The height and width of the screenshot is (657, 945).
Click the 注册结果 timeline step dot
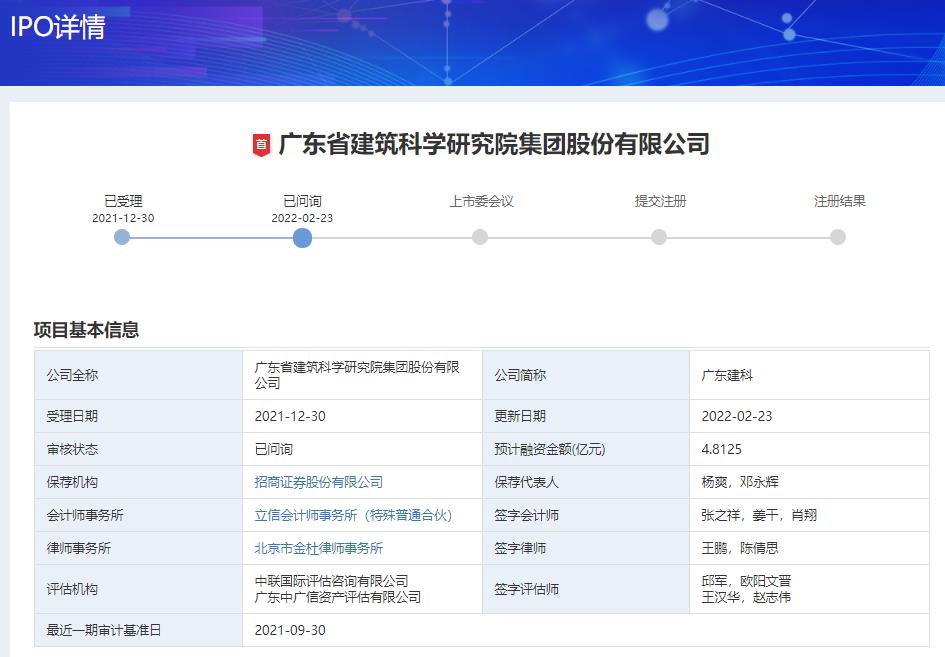click(x=838, y=237)
